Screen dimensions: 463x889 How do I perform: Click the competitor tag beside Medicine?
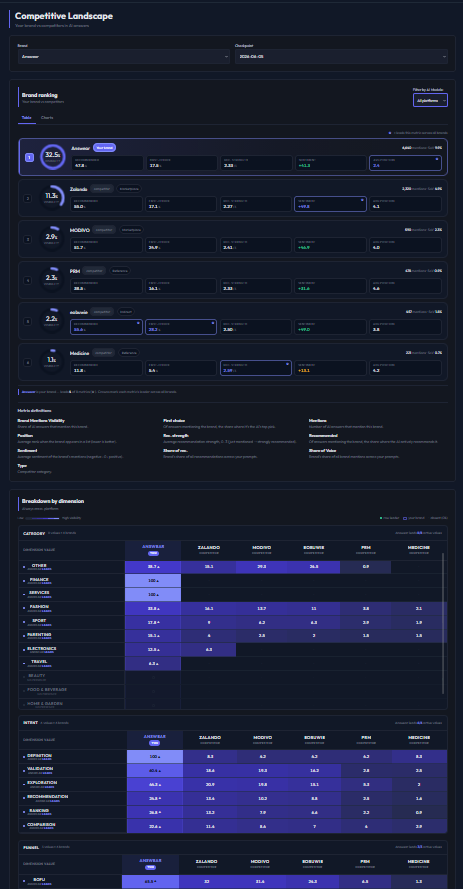pos(103,352)
